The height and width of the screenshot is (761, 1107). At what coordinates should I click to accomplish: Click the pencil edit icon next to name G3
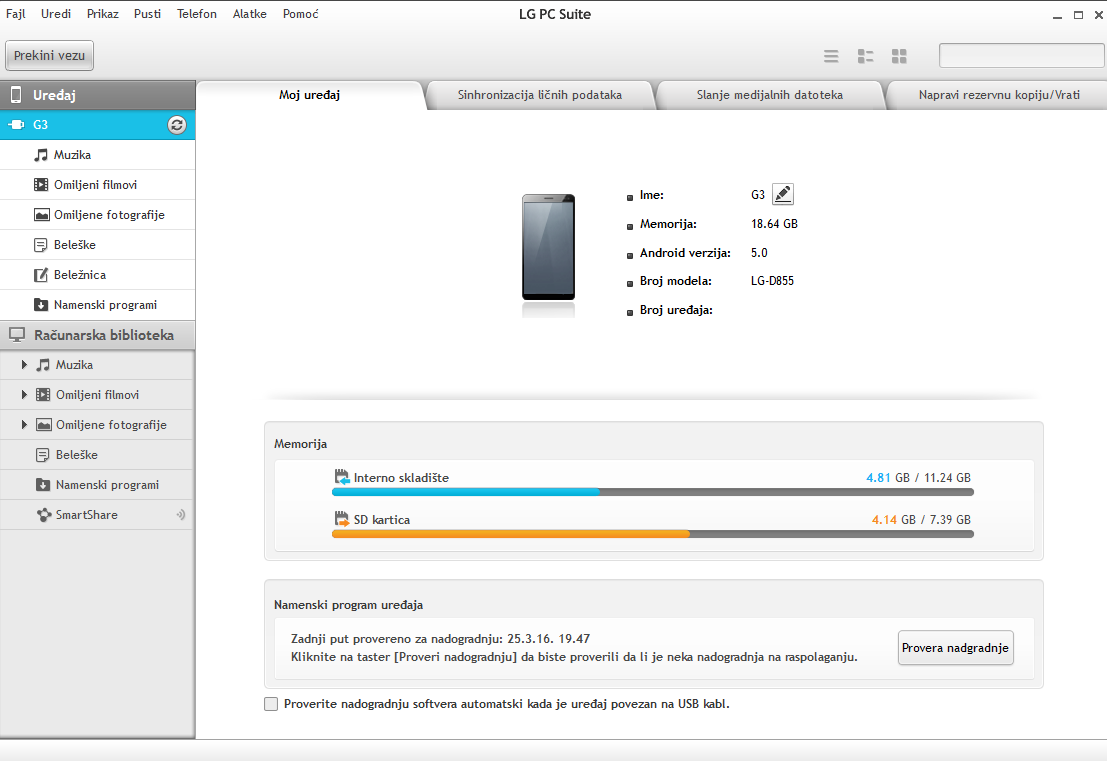(782, 194)
